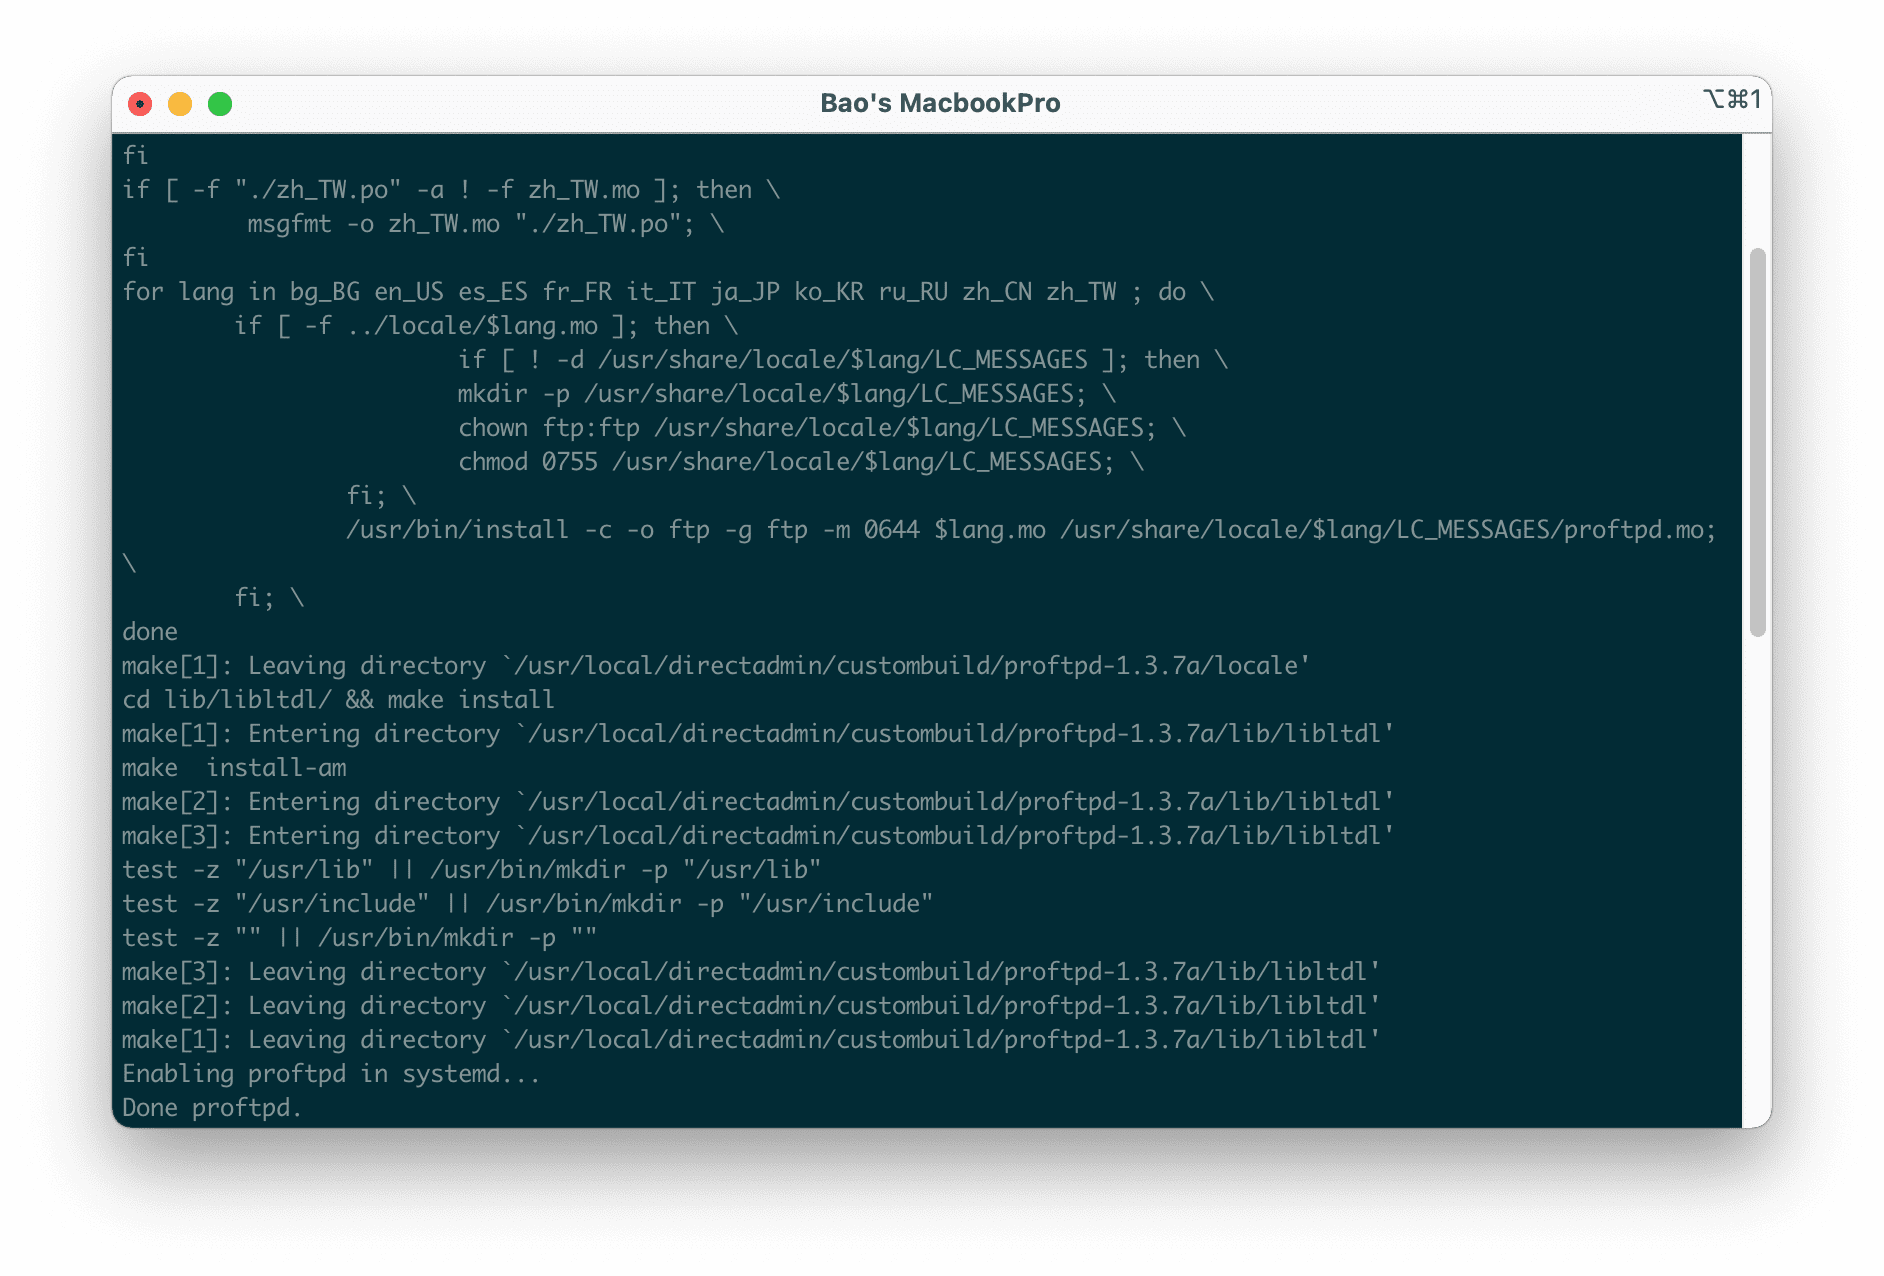Select the /usr/bin/install command line

1030,529
